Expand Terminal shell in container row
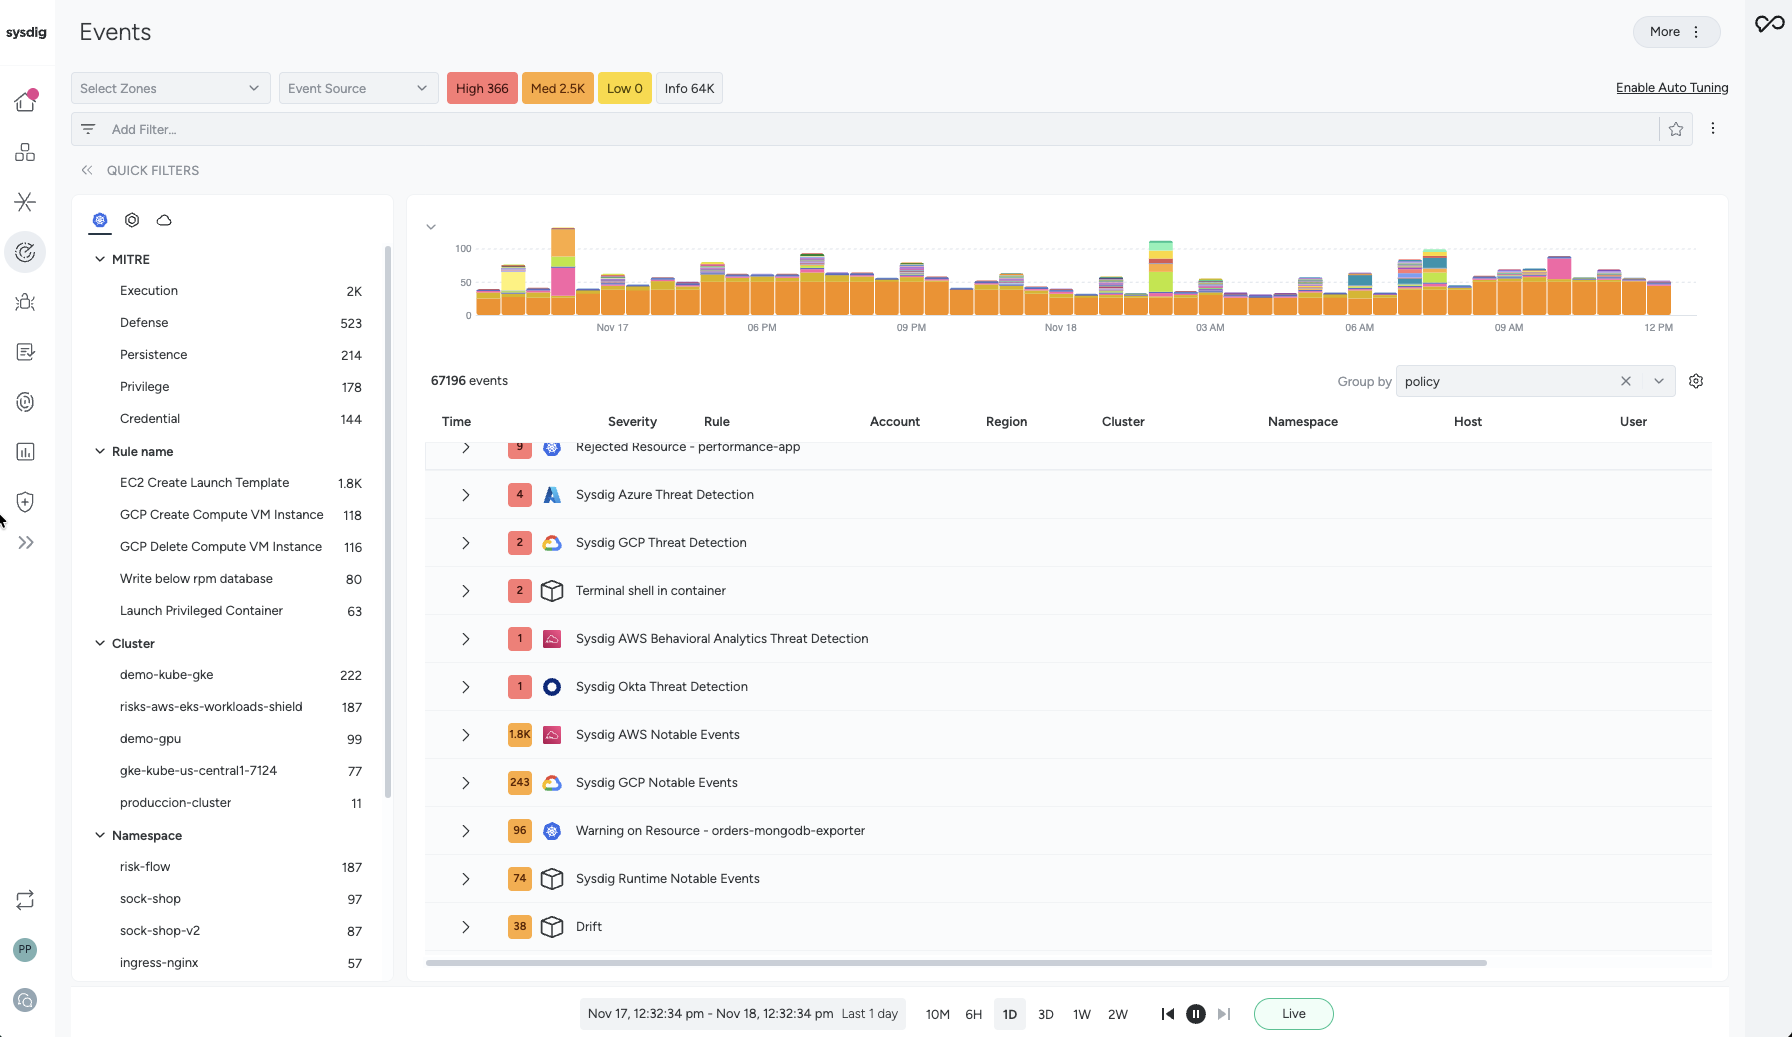The image size is (1792, 1037). pyautogui.click(x=466, y=591)
